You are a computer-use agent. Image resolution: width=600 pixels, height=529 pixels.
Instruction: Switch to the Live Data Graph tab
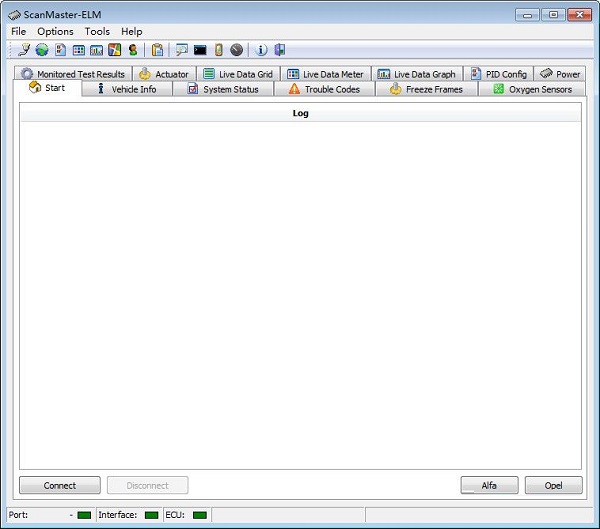(416, 74)
